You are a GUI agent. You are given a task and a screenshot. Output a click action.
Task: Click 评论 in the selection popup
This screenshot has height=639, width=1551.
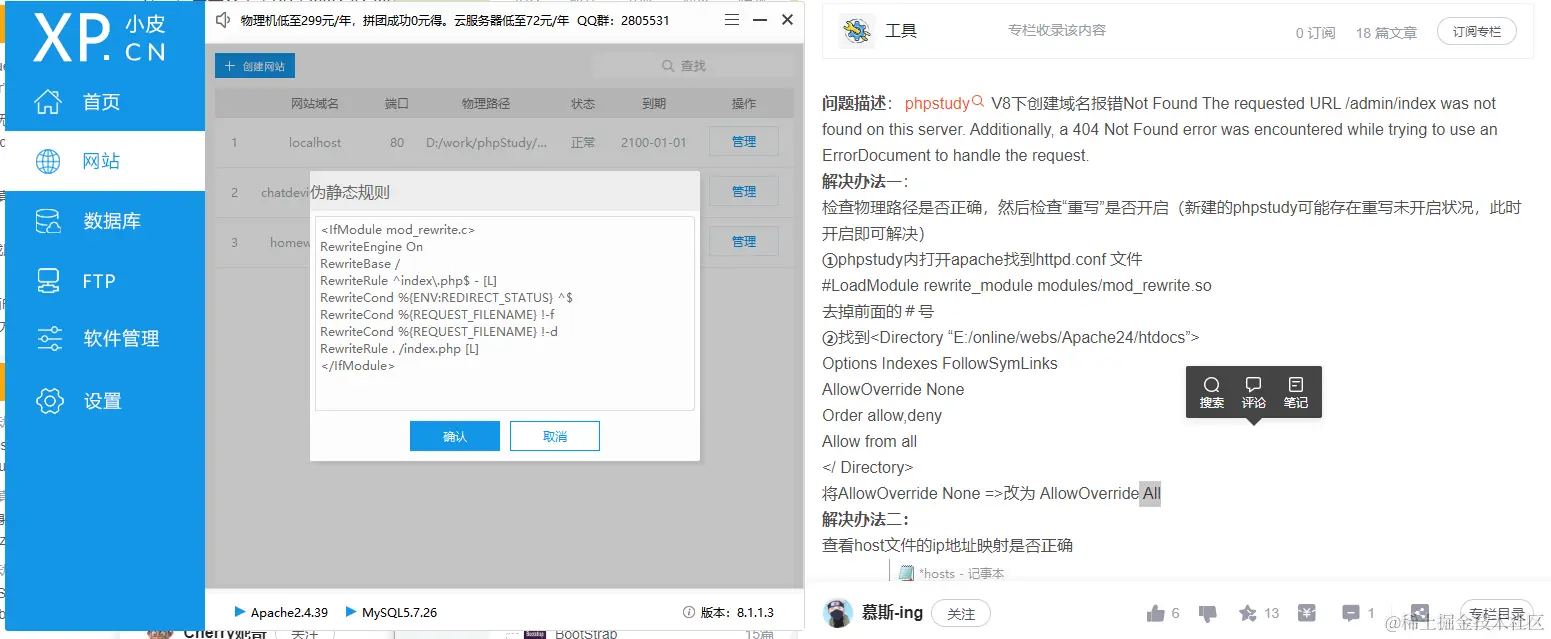(1254, 393)
